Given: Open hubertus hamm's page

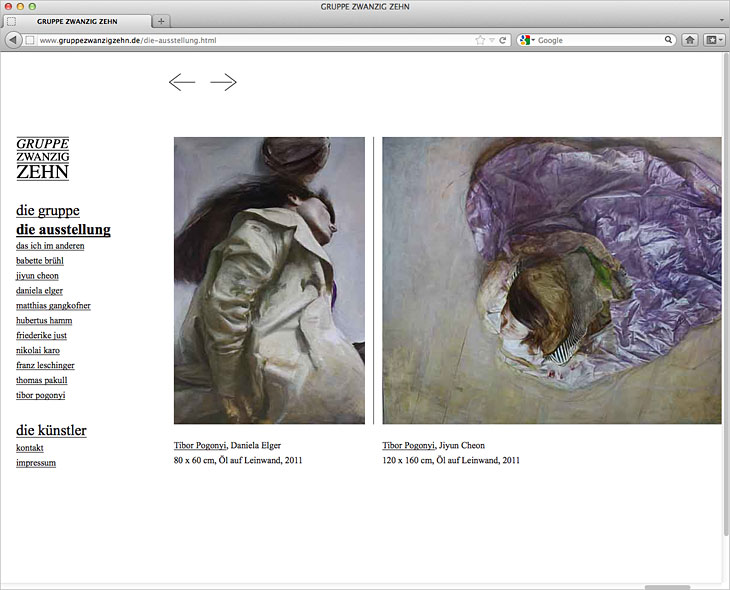Looking at the screenshot, I should click(44, 320).
